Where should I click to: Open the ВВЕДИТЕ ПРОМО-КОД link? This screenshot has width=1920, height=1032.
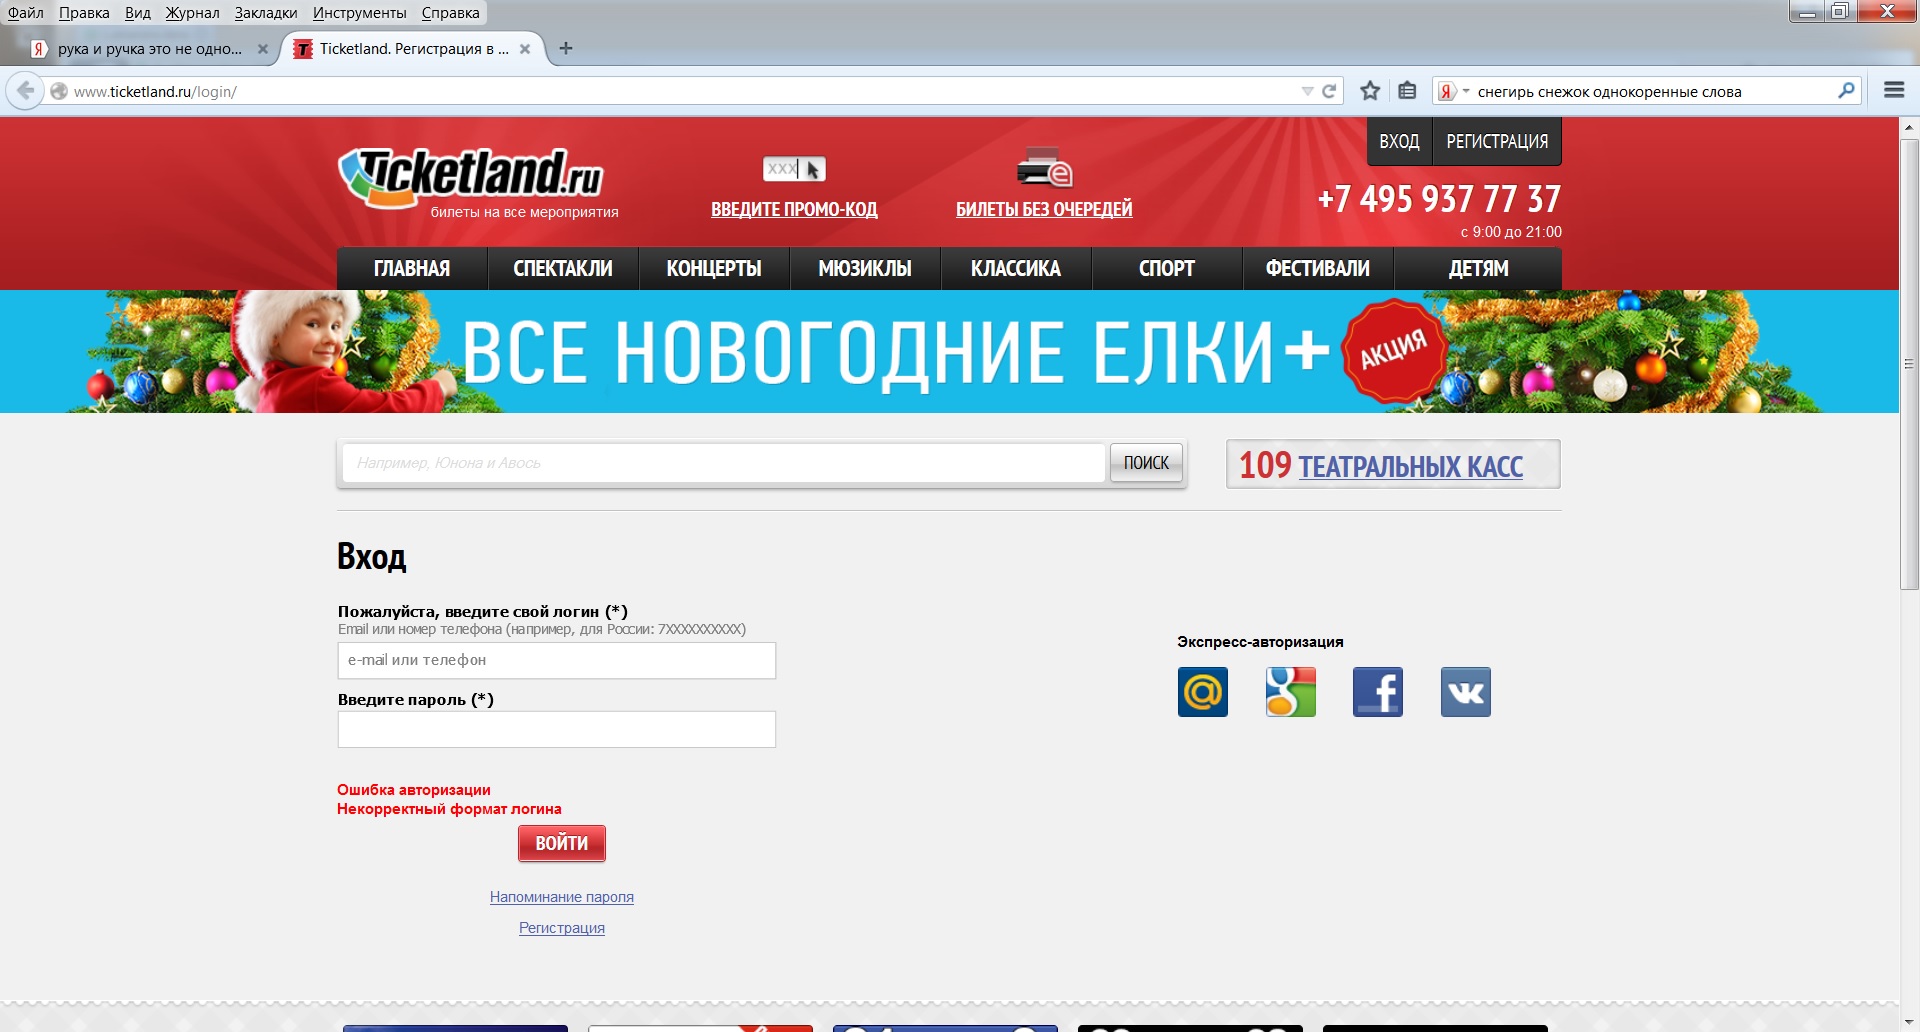click(794, 209)
